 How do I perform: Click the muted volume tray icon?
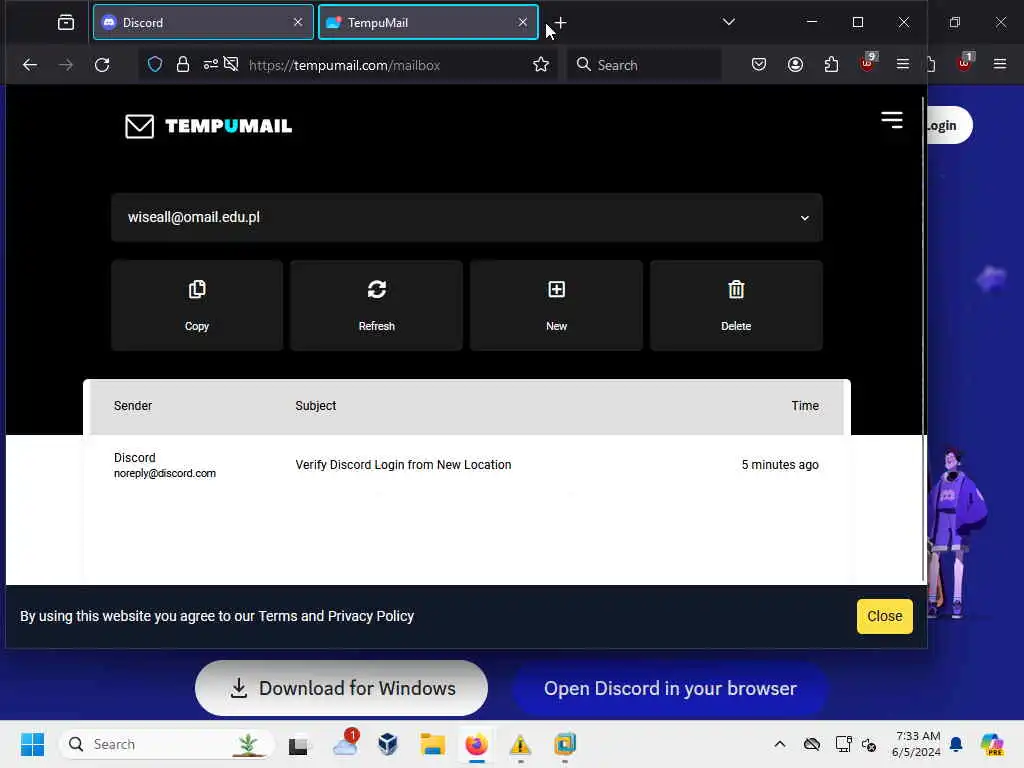coord(869,744)
